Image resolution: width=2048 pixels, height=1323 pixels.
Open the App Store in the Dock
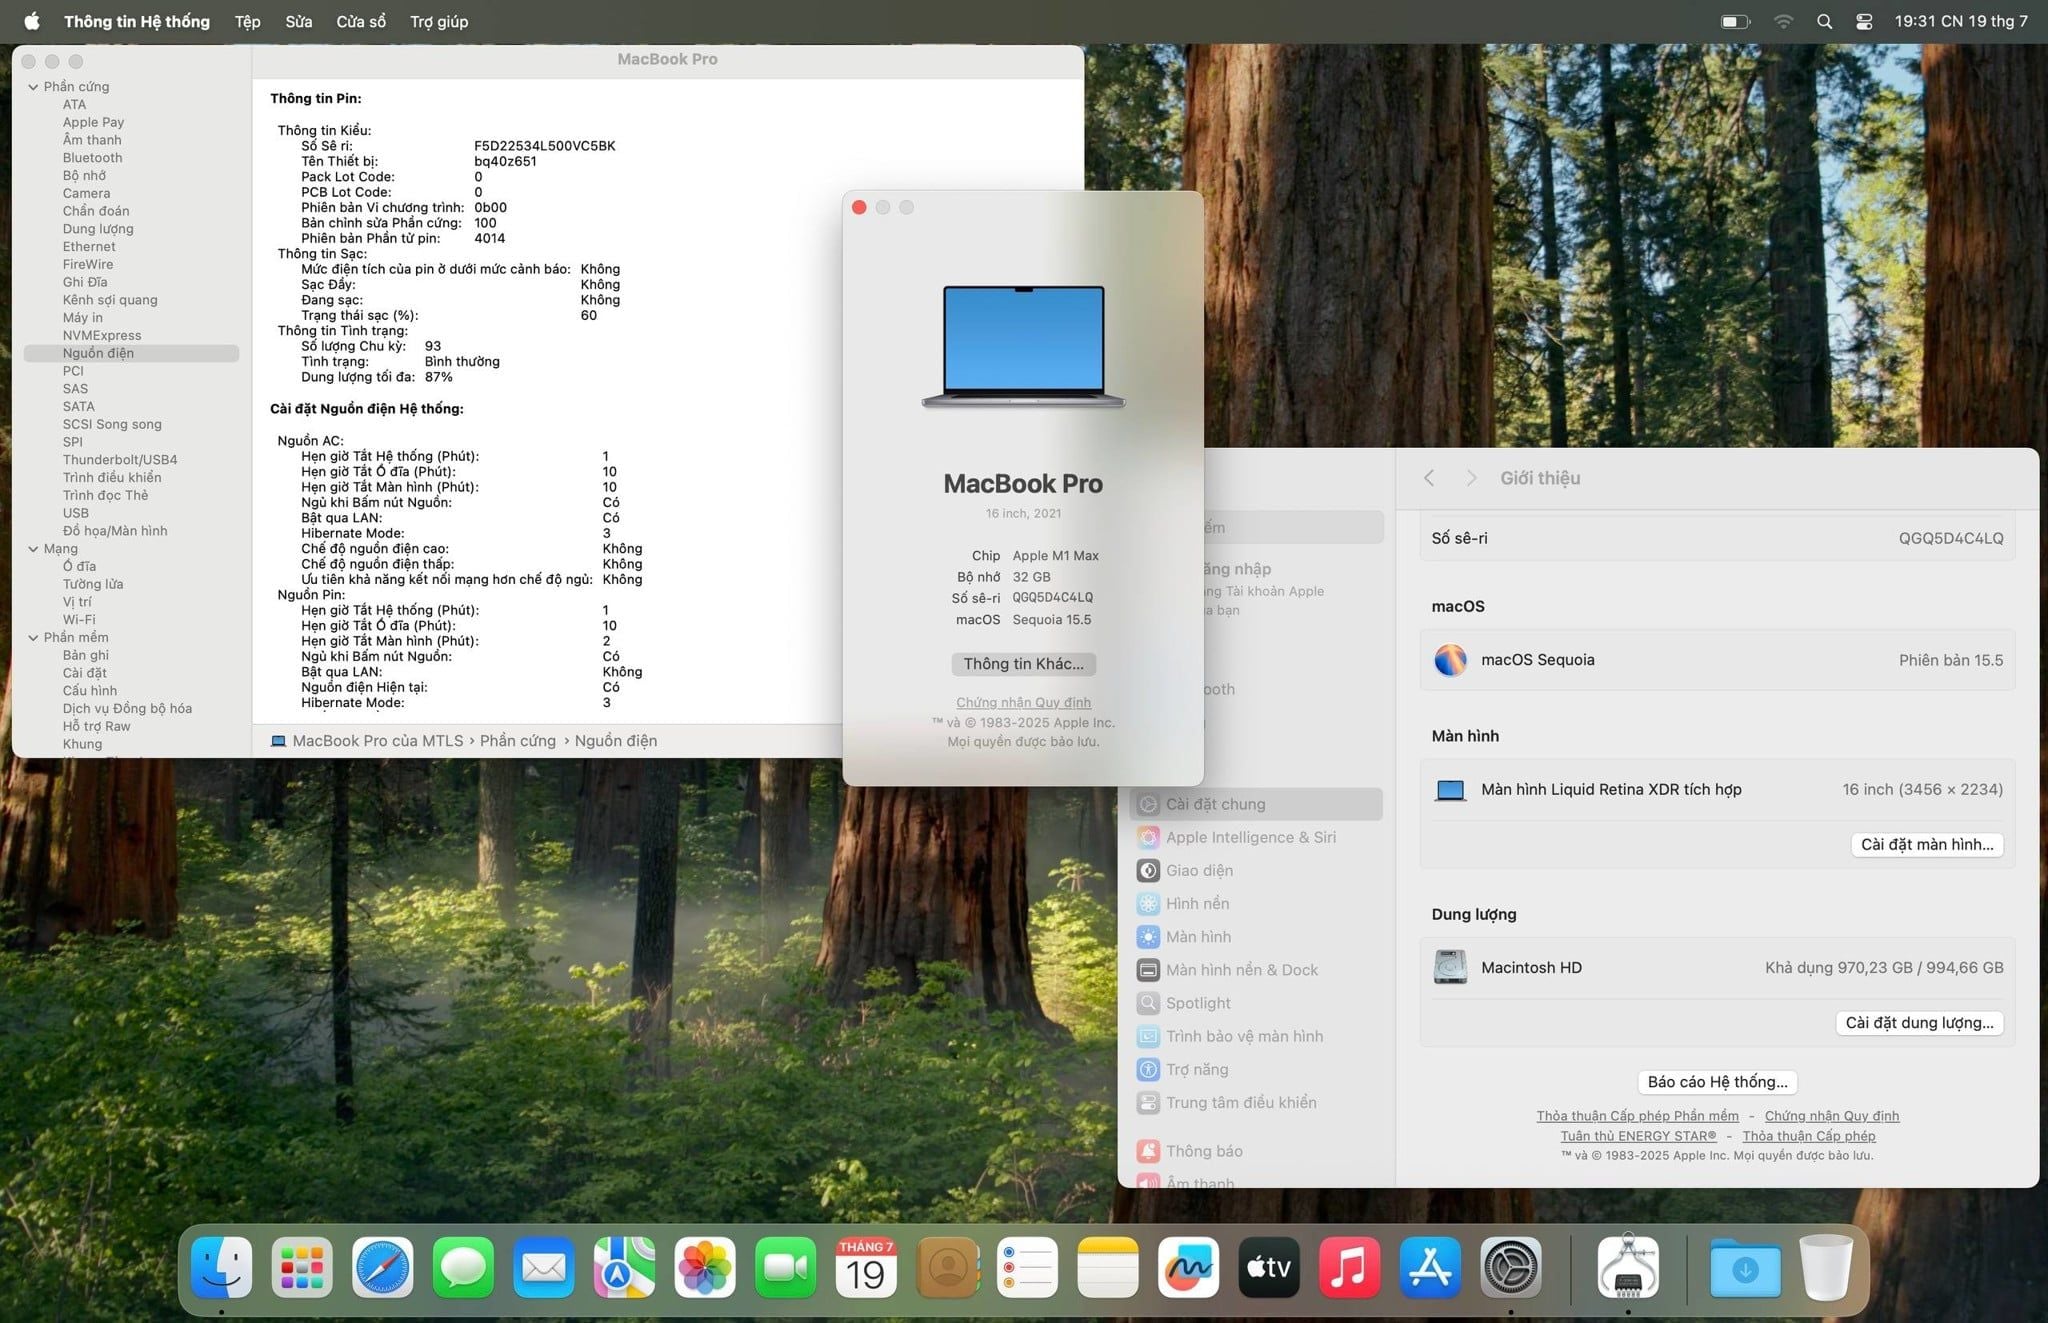[1431, 1267]
